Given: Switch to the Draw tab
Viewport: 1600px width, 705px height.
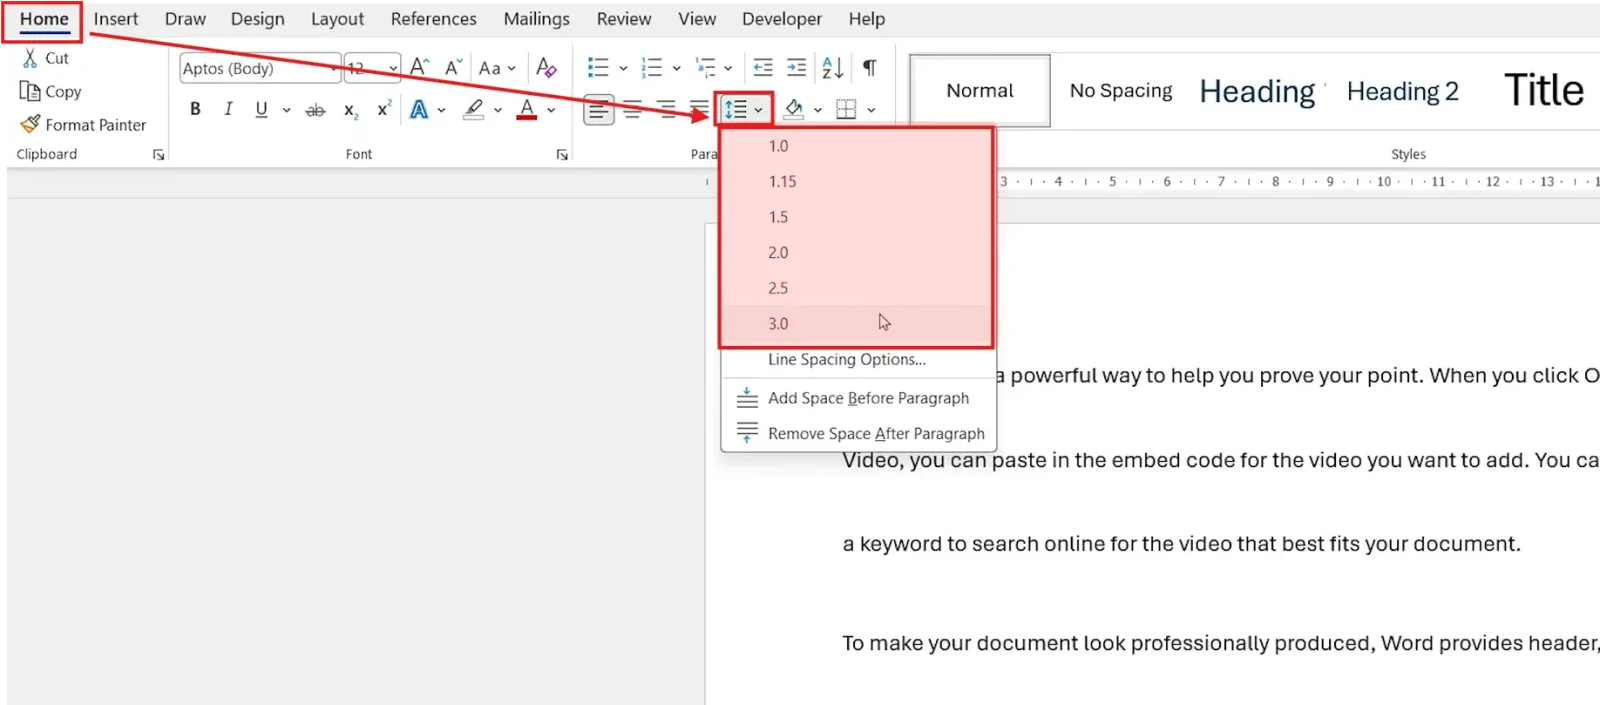Looking at the screenshot, I should 185,19.
